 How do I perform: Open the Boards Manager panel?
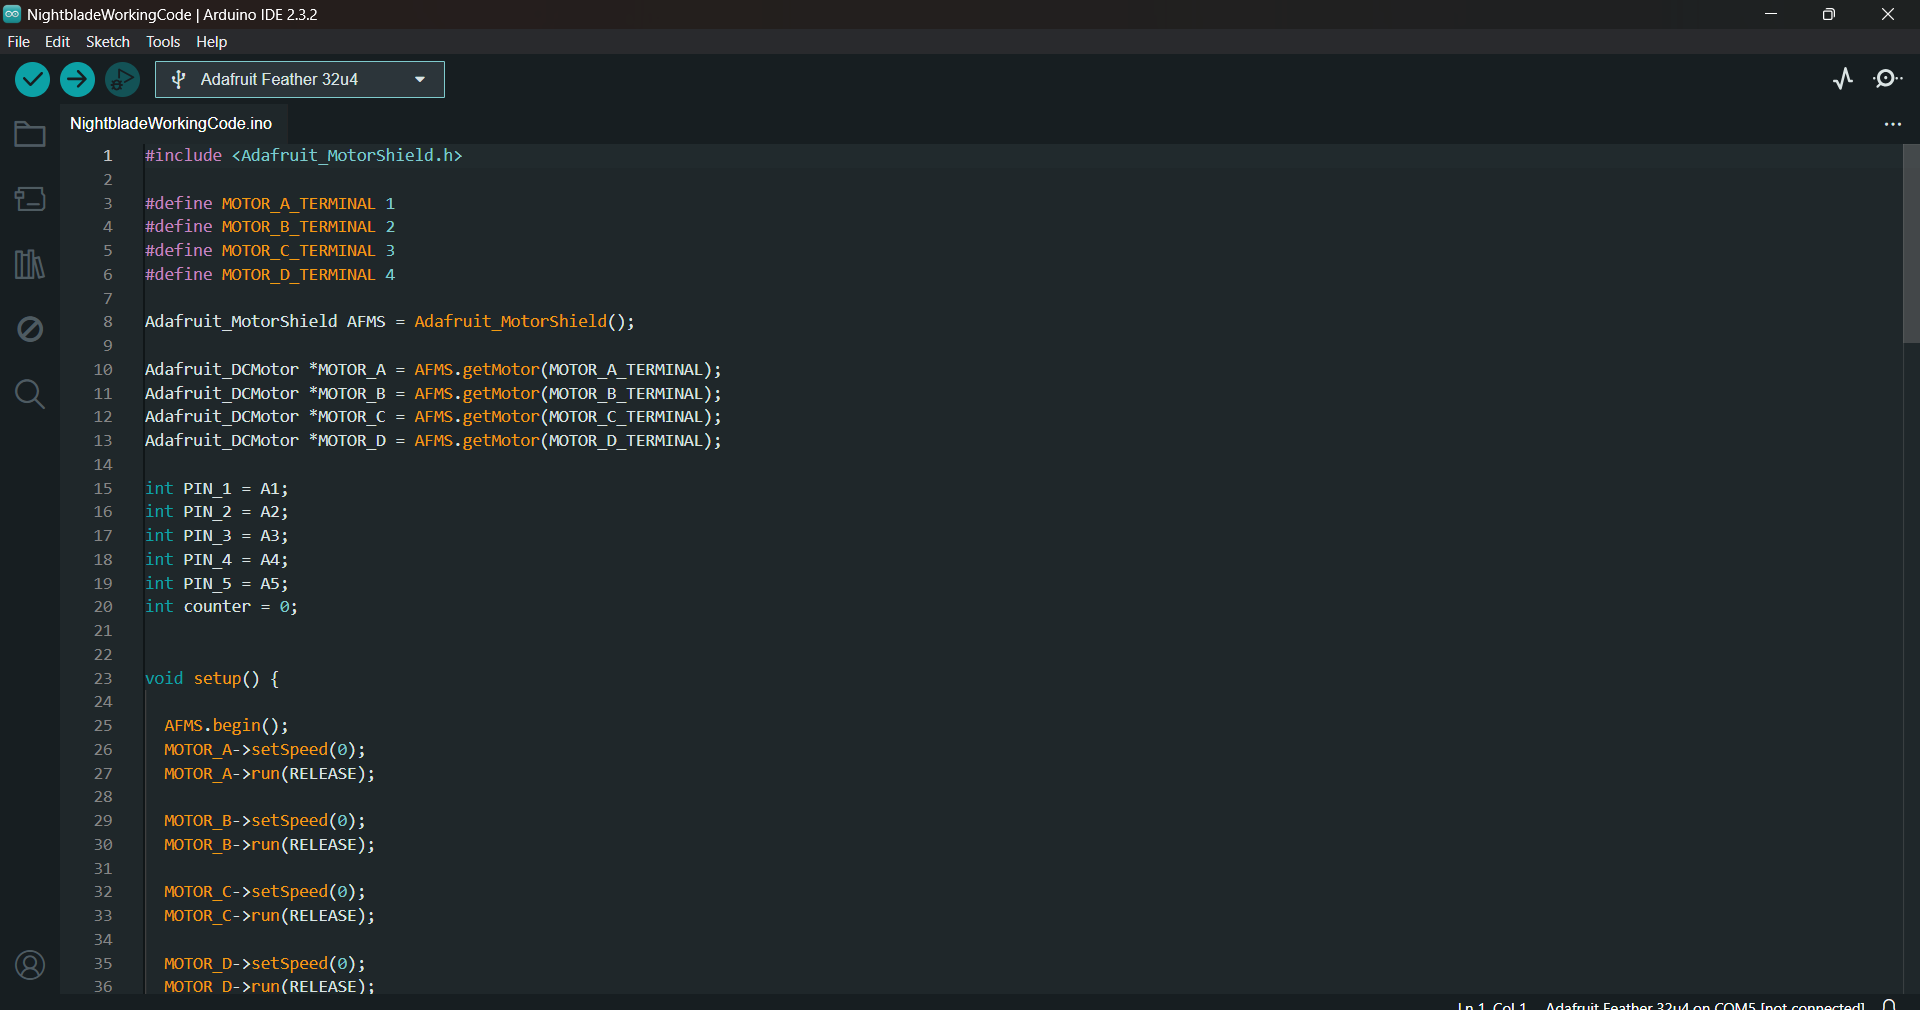(x=30, y=199)
